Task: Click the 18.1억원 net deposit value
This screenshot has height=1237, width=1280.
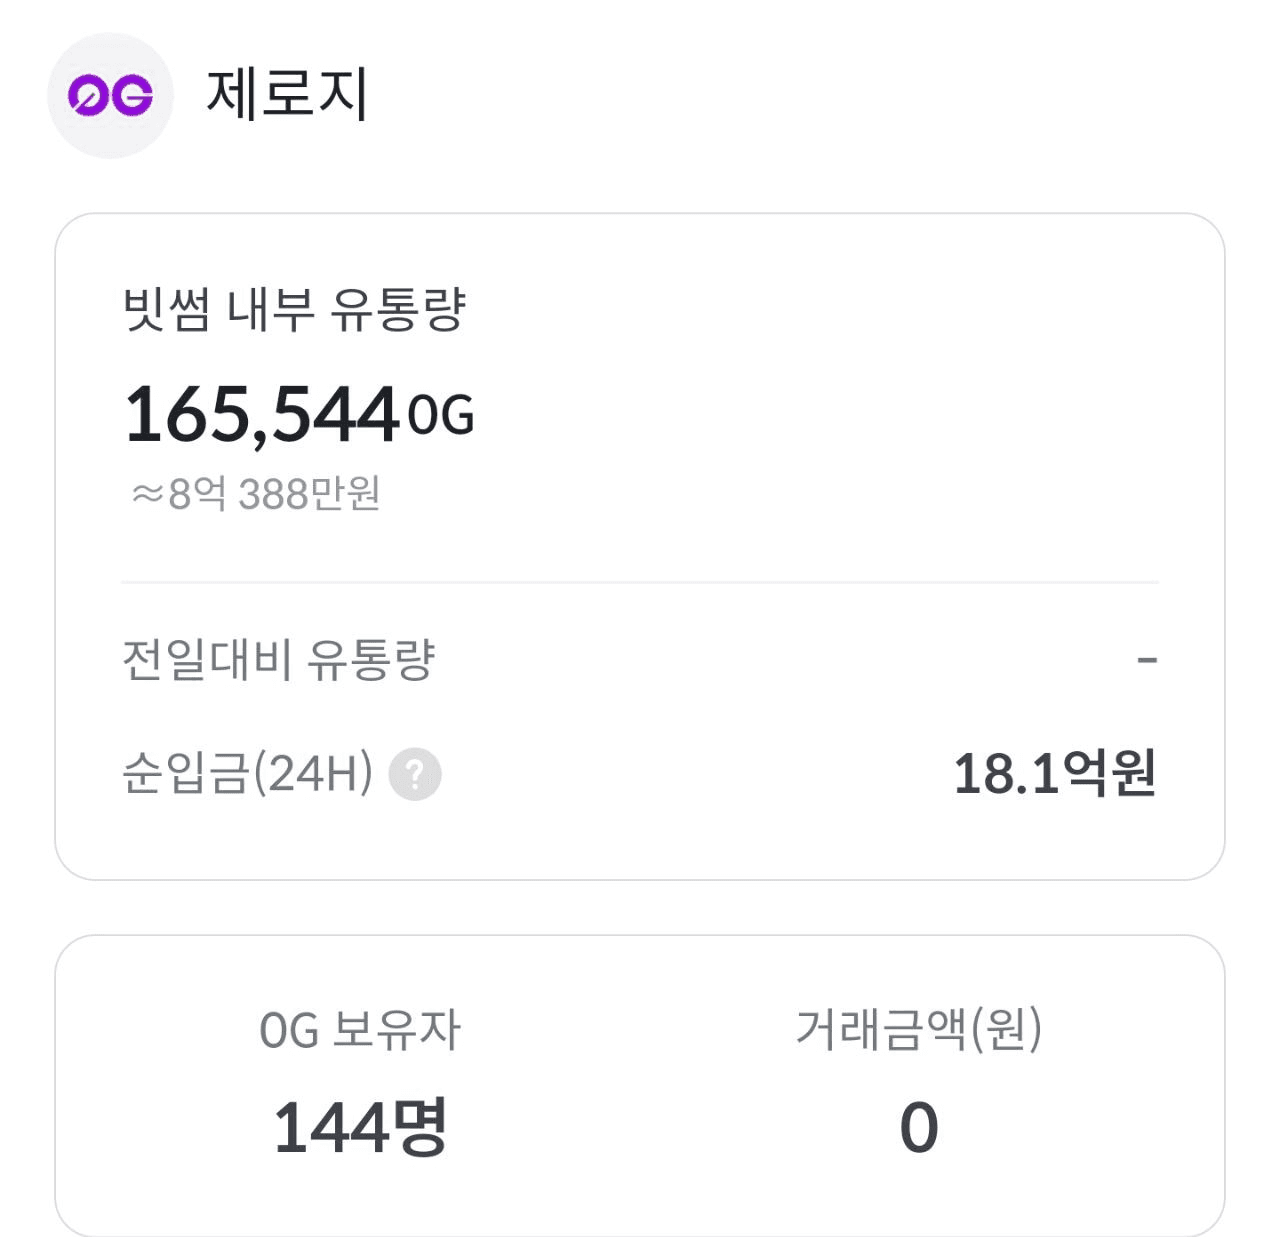Action: pos(1055,773)
